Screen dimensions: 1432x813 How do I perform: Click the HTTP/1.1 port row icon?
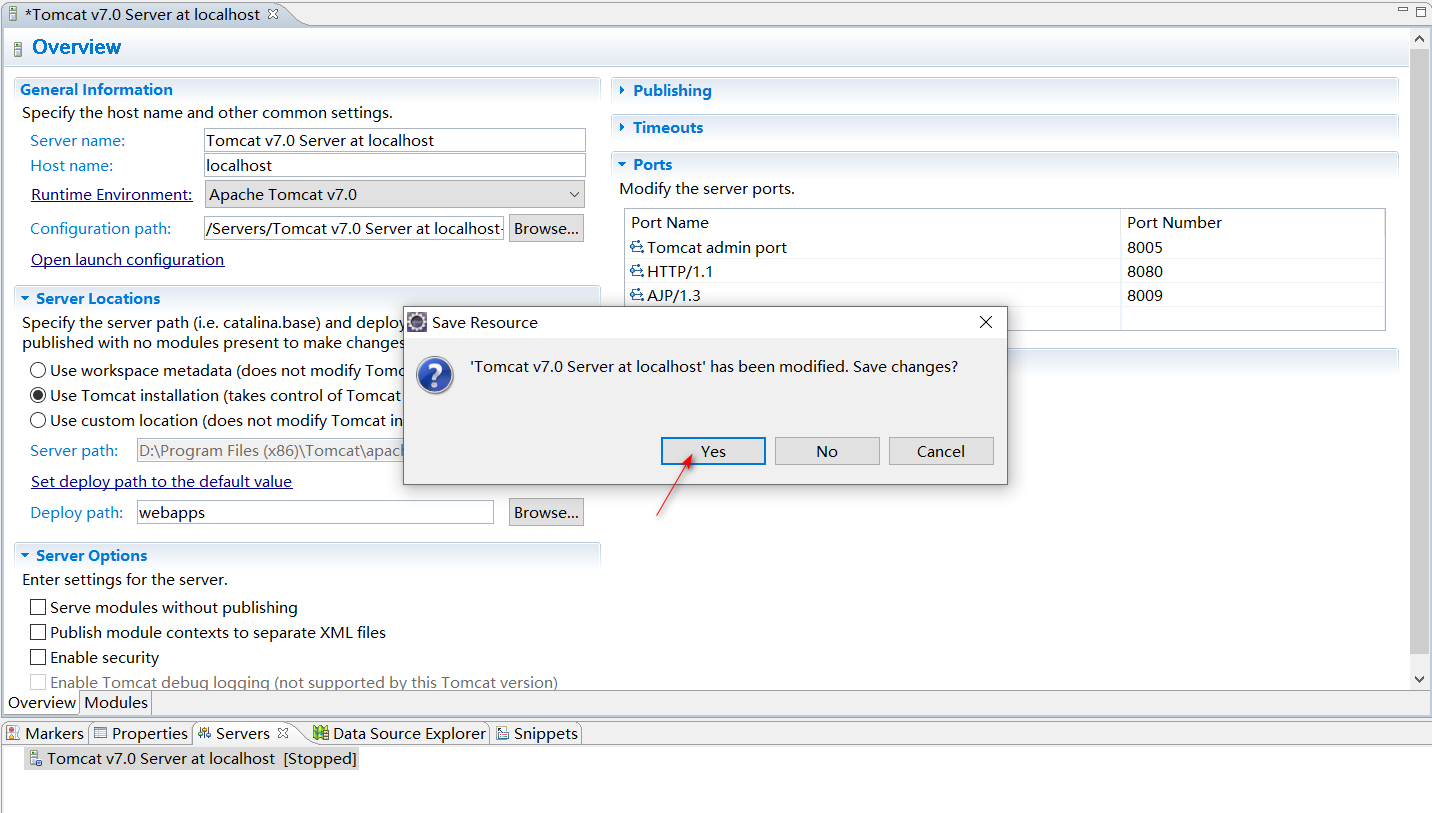point(637,271)
